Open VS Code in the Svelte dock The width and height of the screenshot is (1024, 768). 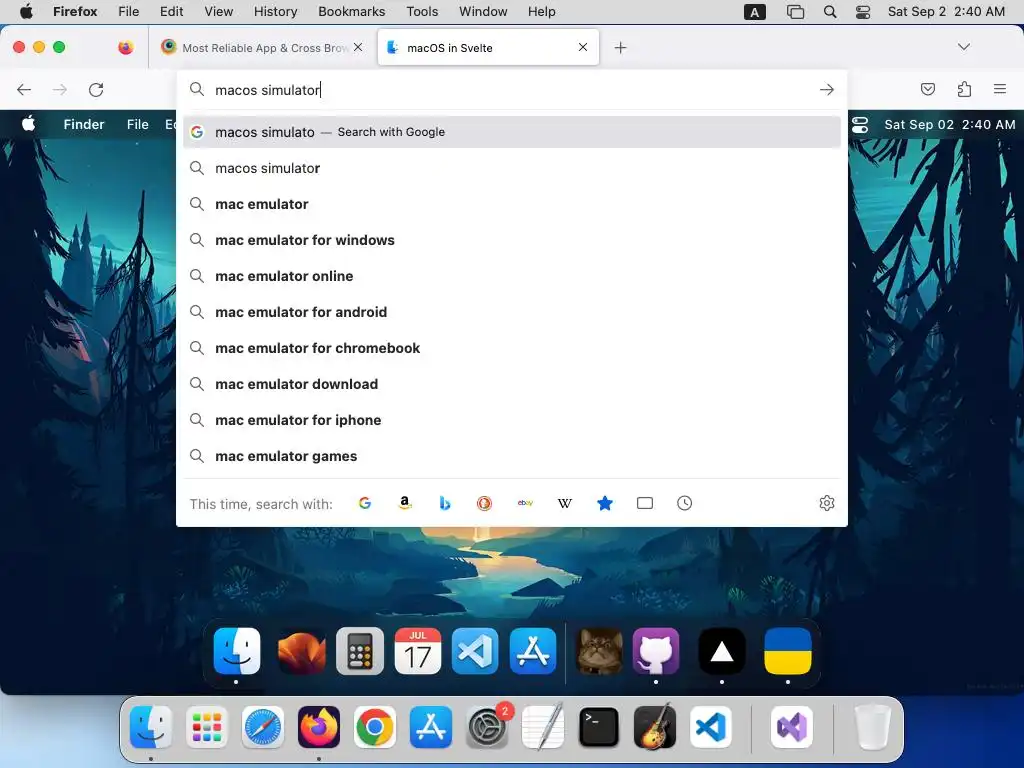click(x=475, y=651)
